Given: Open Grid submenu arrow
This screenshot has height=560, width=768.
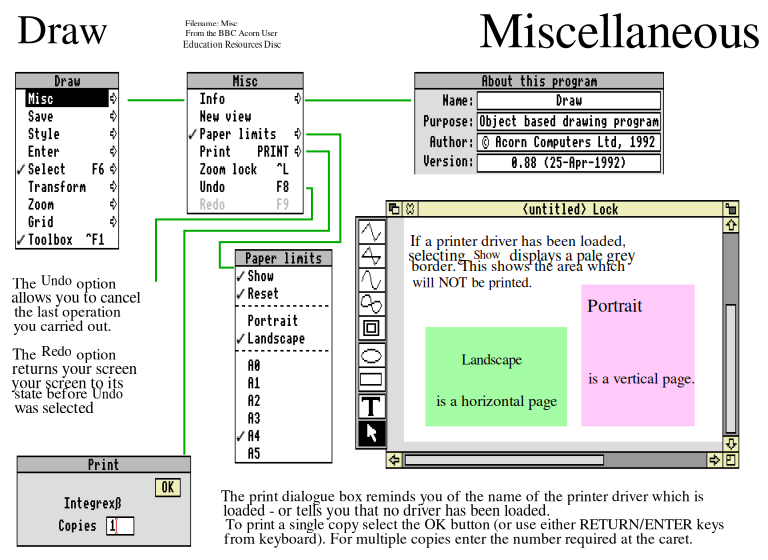Looking at the screenshot, I should click(113, 222).
